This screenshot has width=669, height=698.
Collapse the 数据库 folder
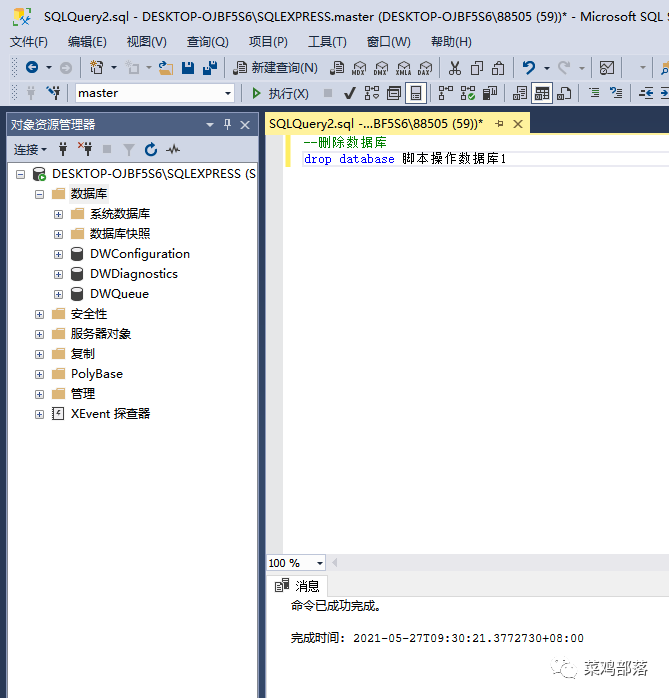click(x=40, y=195)
